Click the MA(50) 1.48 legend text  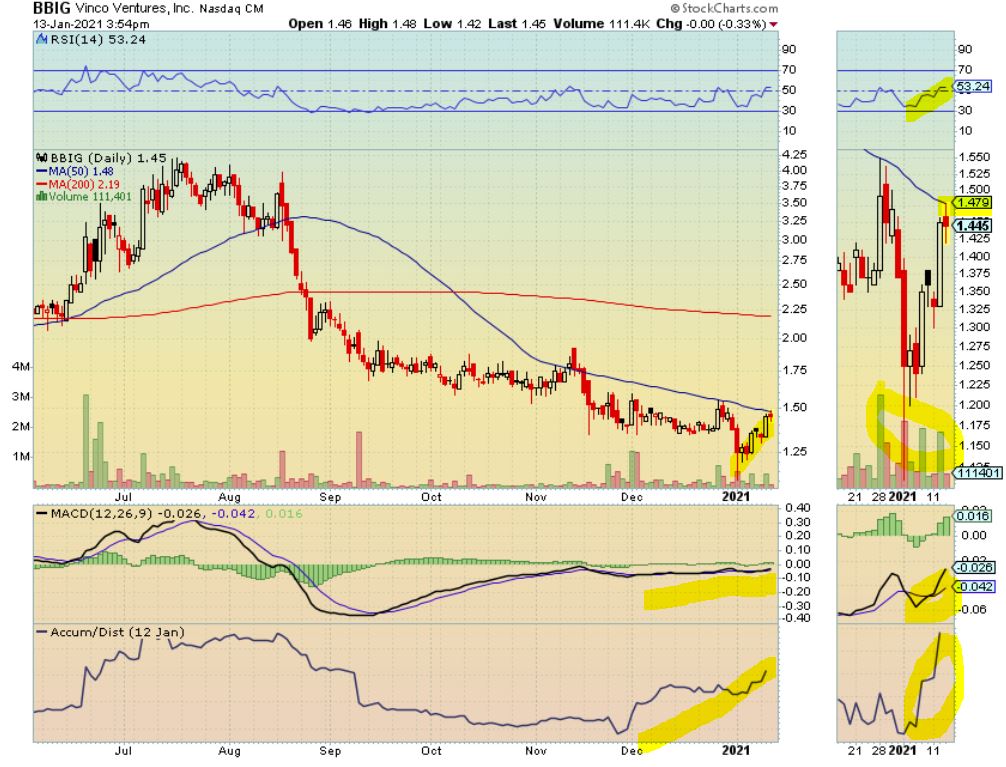[x=81, y=171]
